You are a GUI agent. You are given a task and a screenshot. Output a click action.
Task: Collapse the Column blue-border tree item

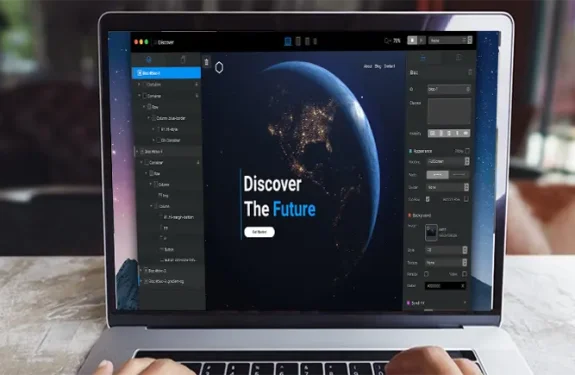[149, 118]
